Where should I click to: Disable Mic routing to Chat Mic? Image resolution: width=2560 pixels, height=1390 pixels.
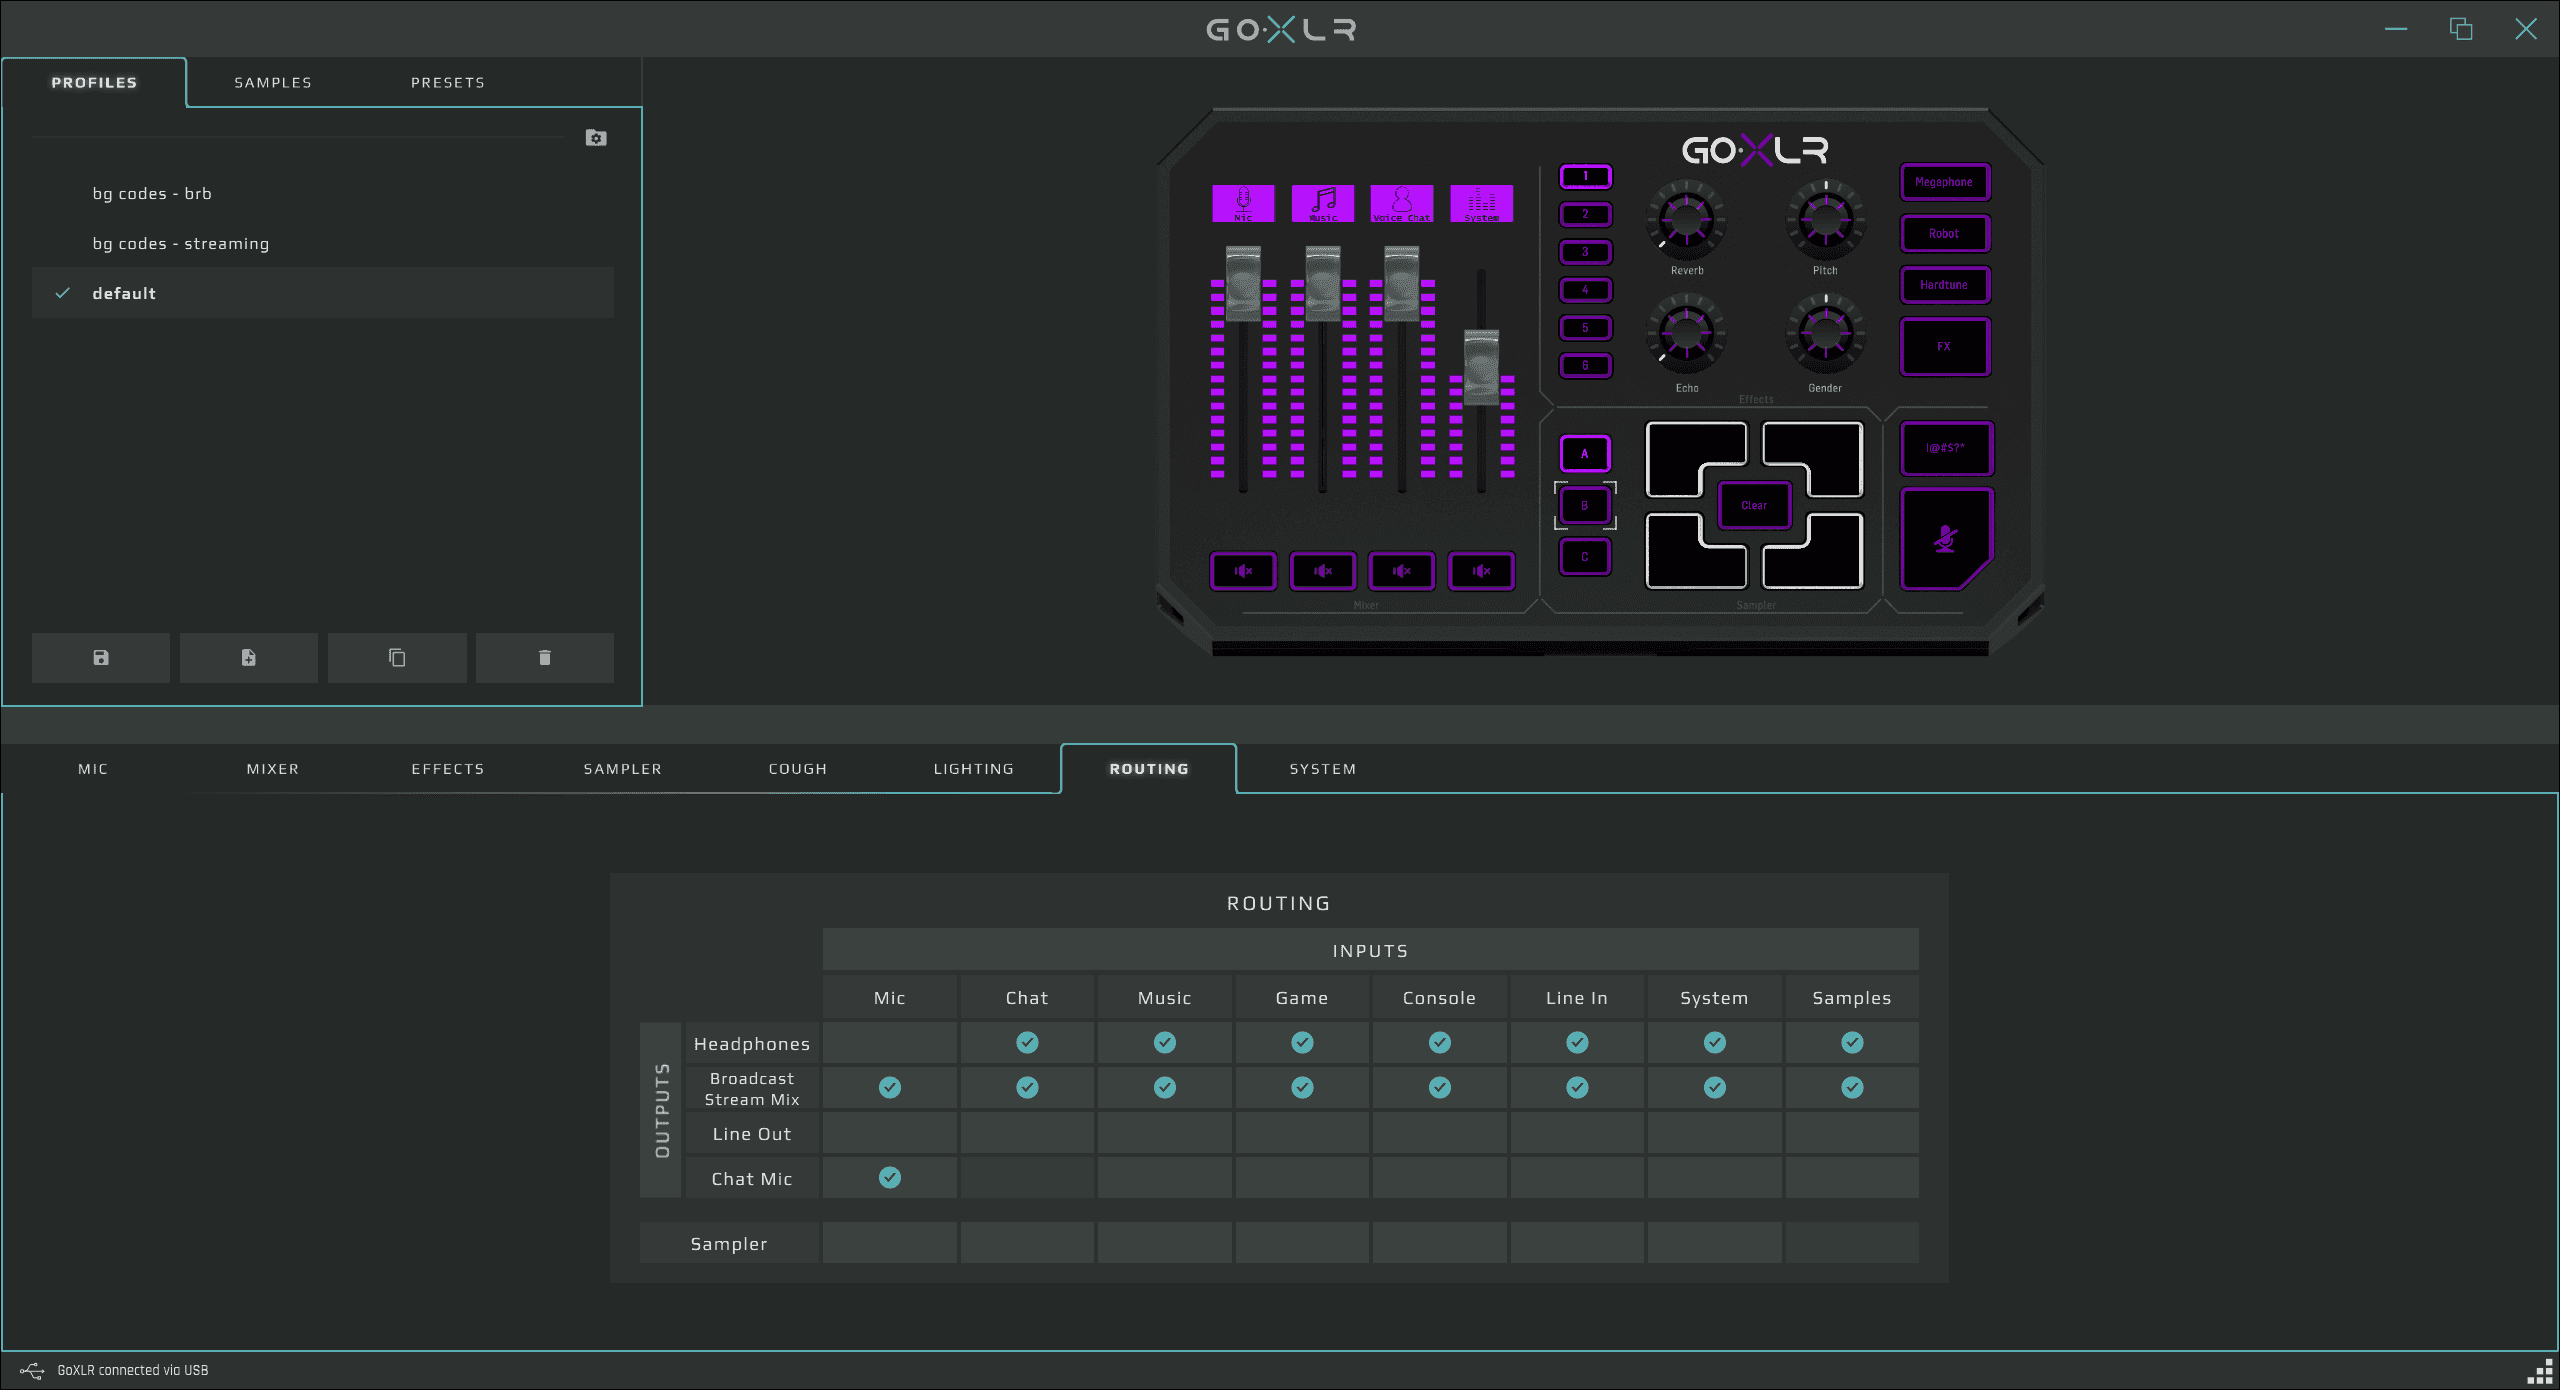(x=889, y=1178)
